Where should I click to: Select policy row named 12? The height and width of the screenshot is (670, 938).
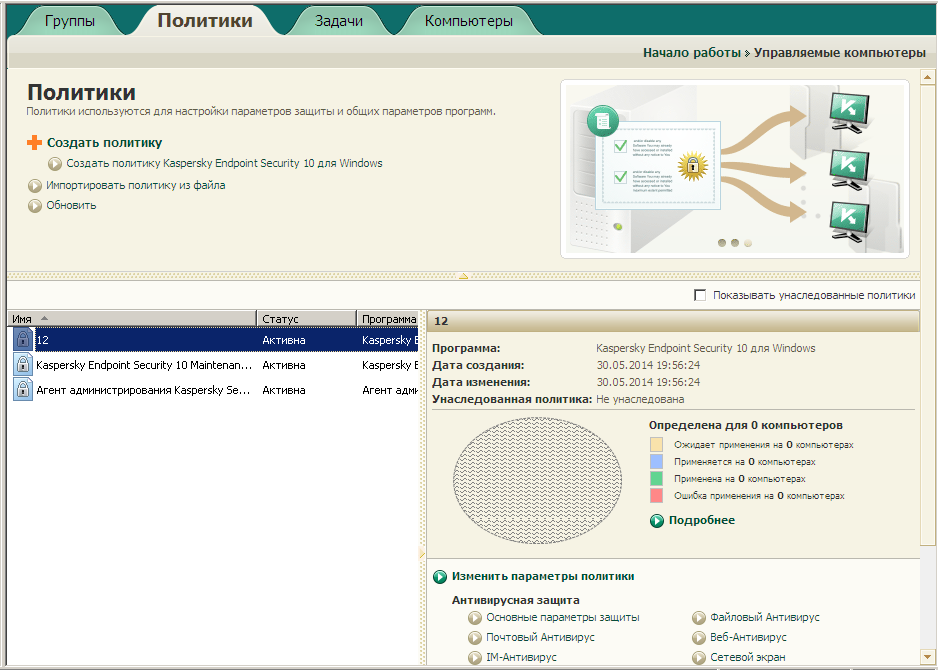click(213, 340)
